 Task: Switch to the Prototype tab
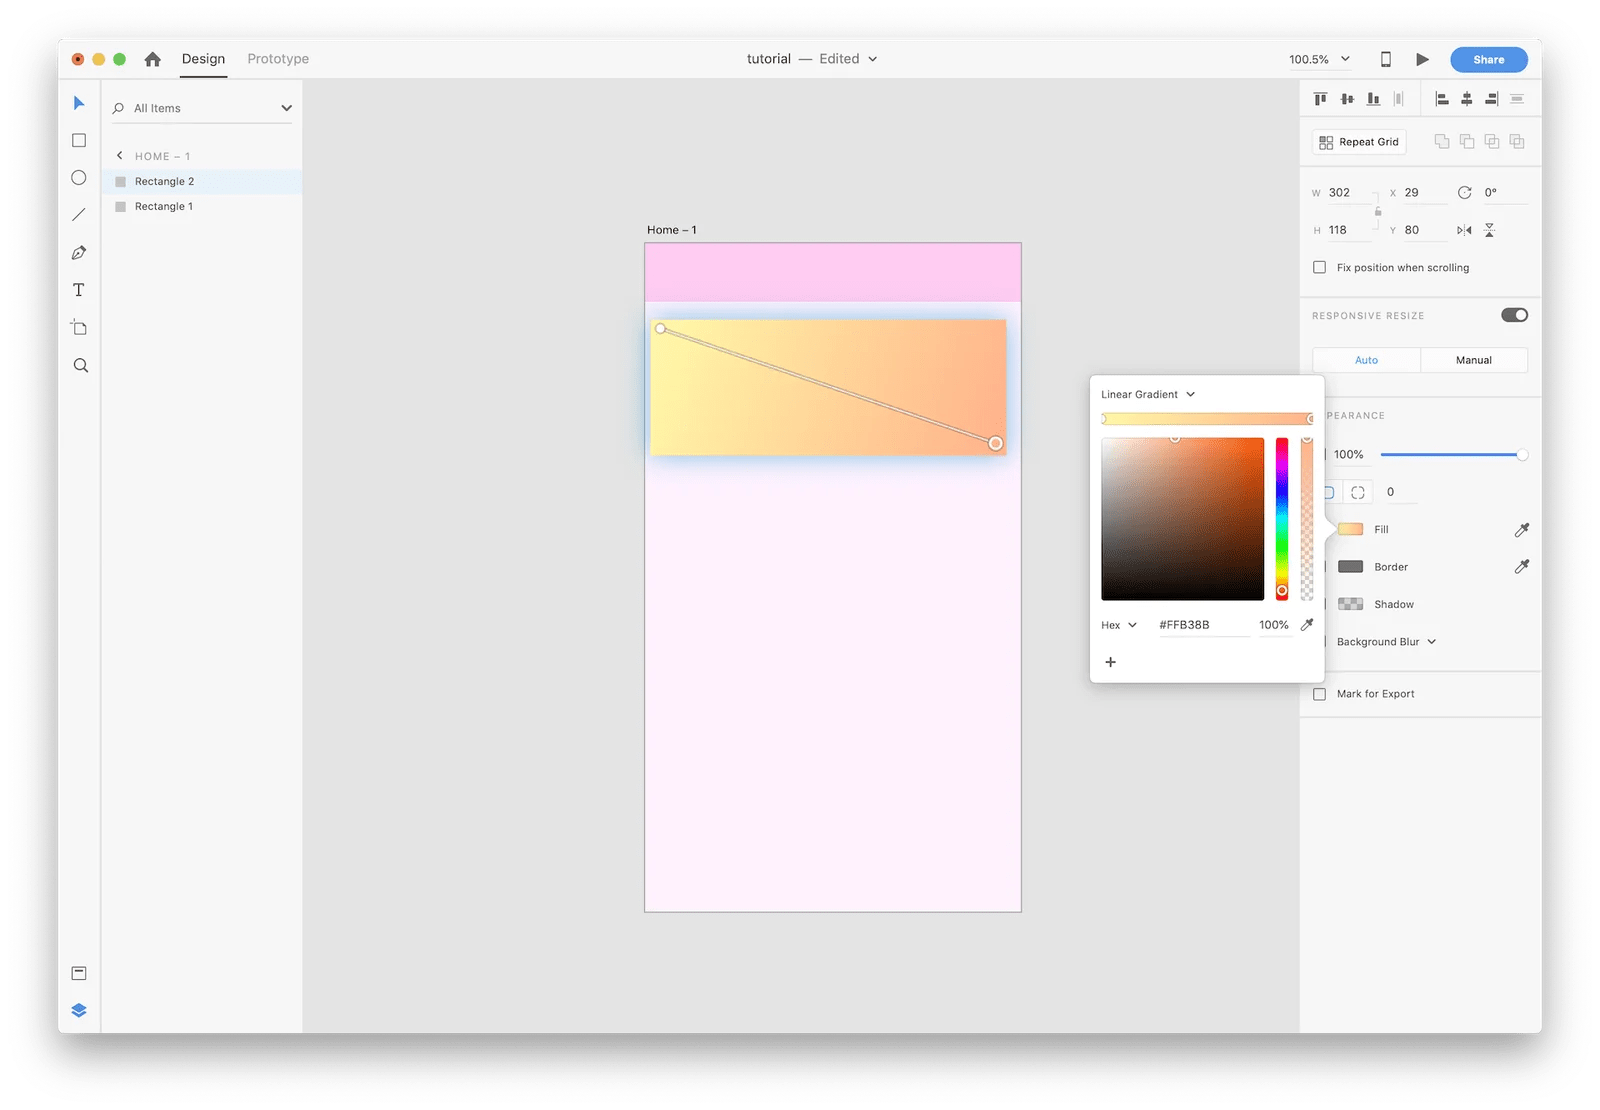coord(278,59)
